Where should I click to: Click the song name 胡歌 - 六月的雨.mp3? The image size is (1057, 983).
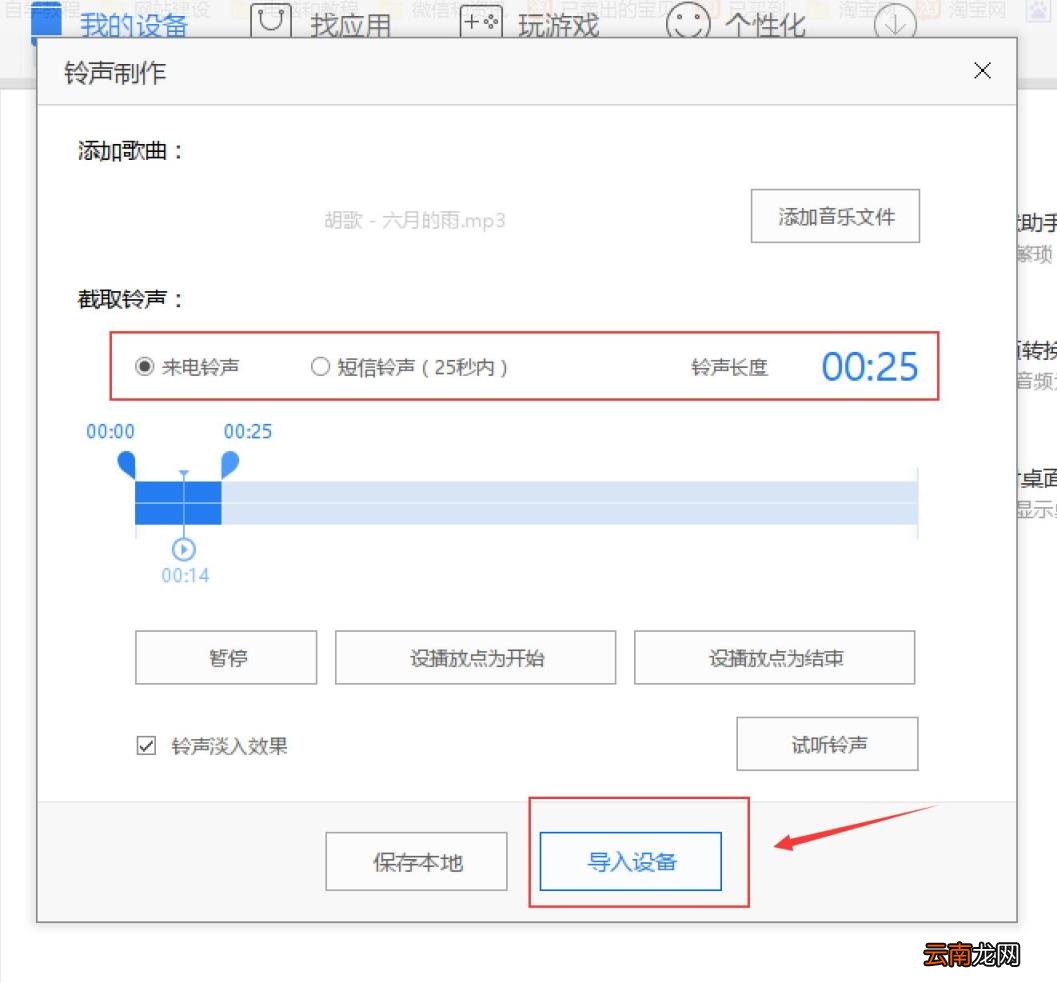pyautogui.click(x=415, y=220)
